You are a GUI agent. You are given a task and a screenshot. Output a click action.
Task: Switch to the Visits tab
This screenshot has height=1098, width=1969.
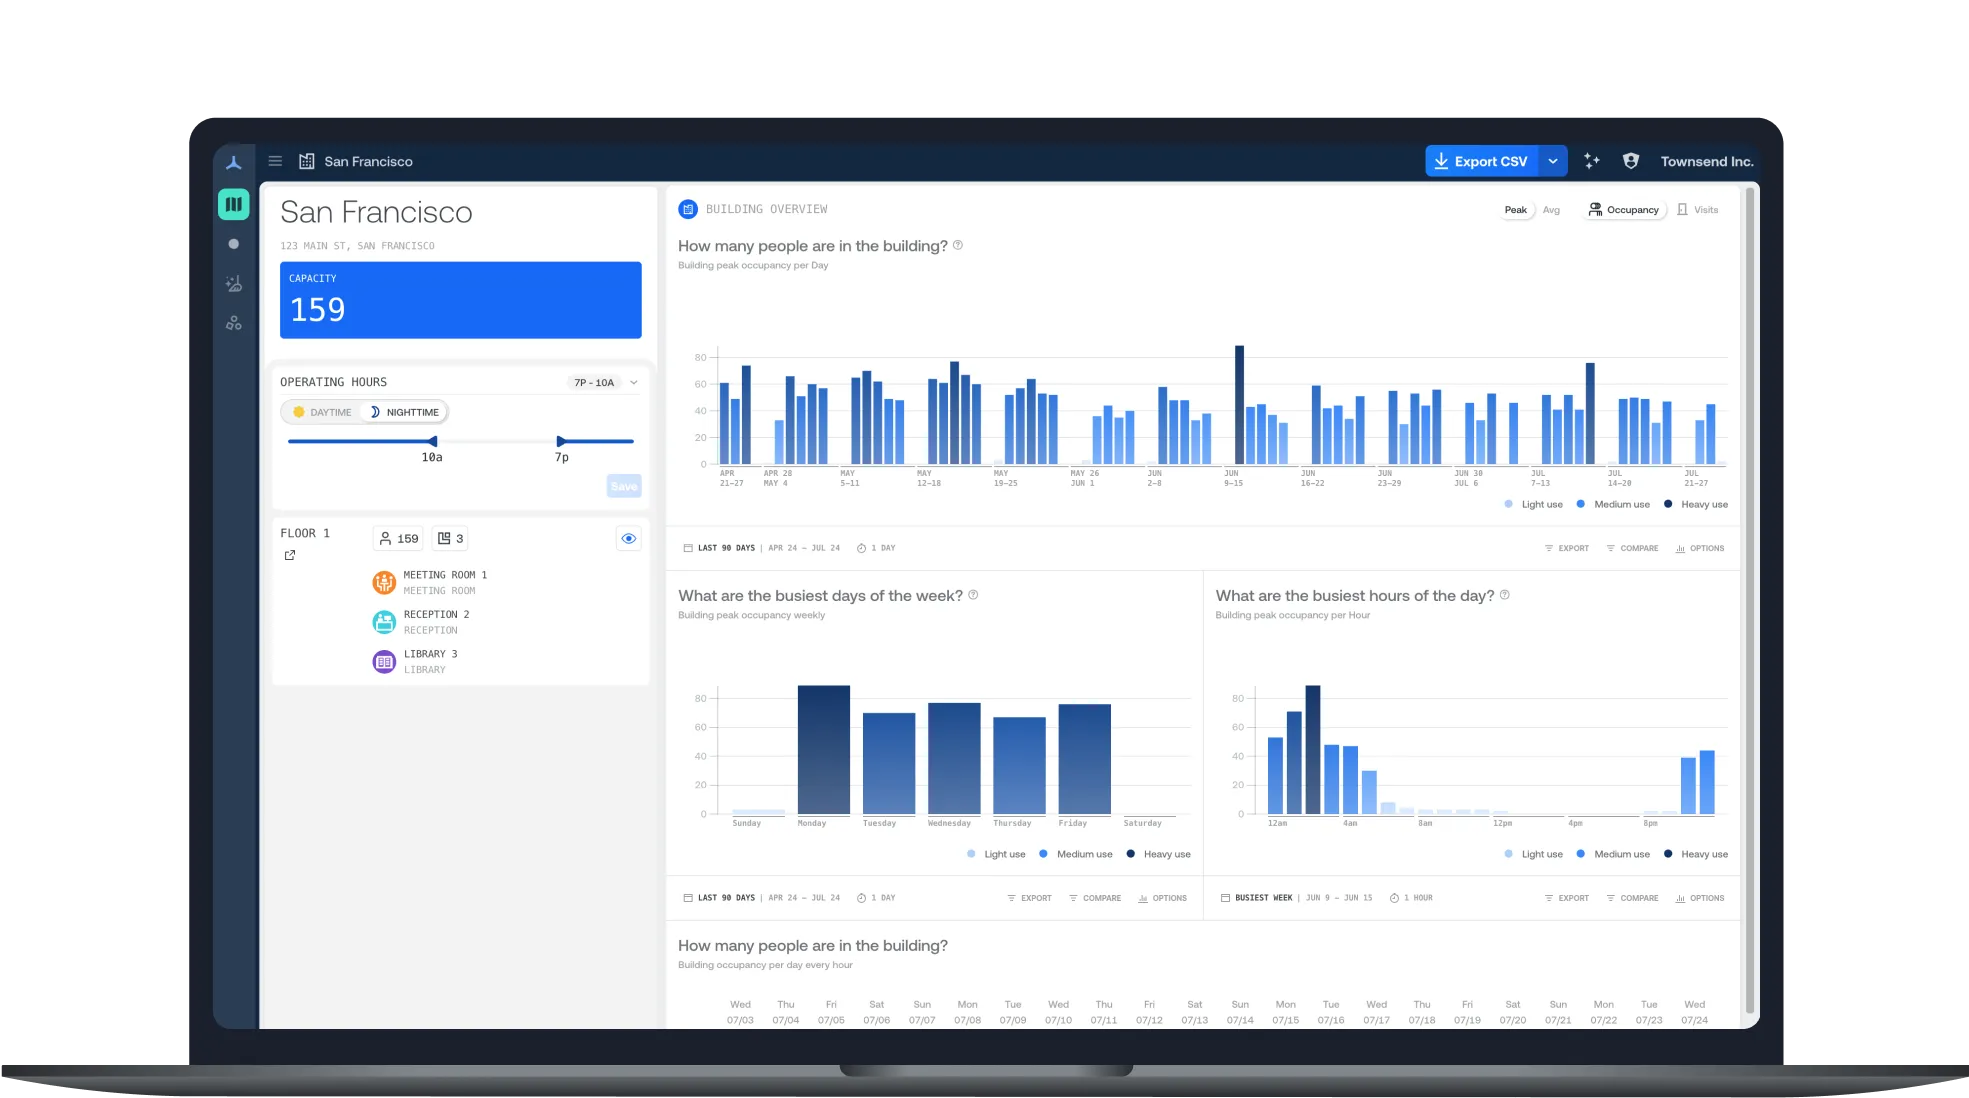[1698, 210]
